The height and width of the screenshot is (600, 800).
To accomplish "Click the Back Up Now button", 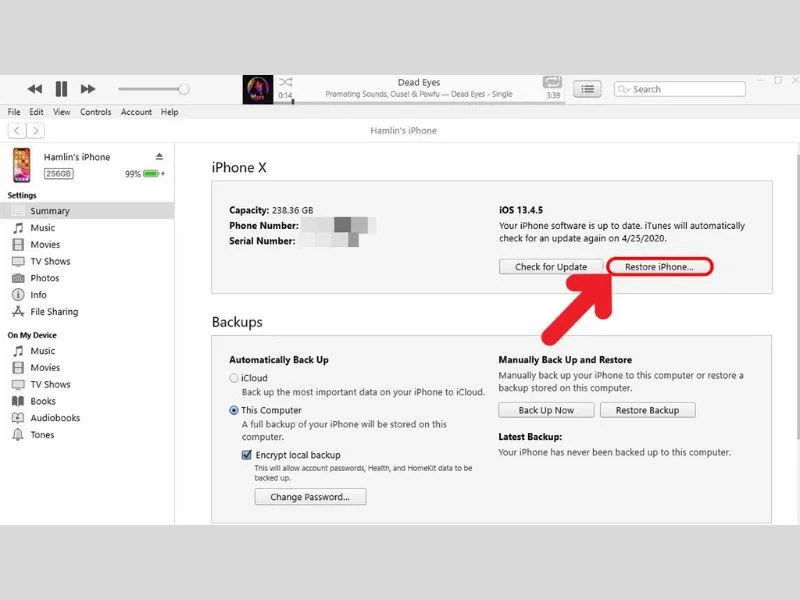I will click(x=546, y=410).
